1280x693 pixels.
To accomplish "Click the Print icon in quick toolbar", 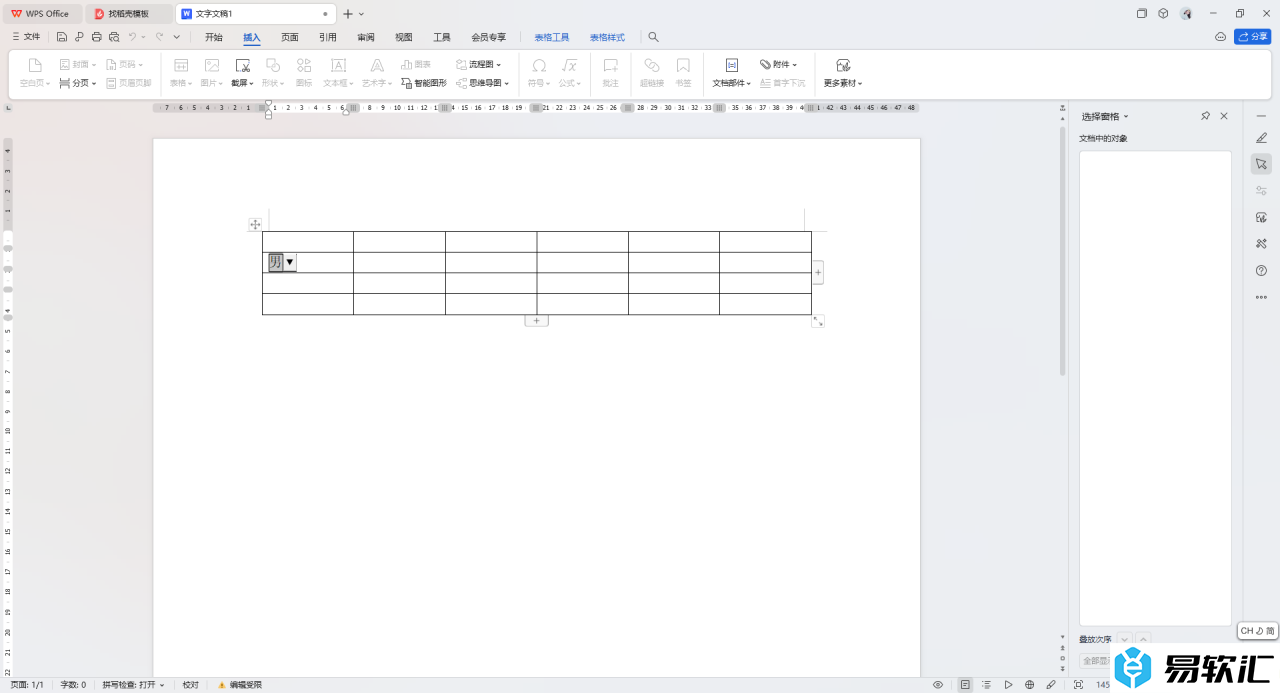I will click(96, 37).
